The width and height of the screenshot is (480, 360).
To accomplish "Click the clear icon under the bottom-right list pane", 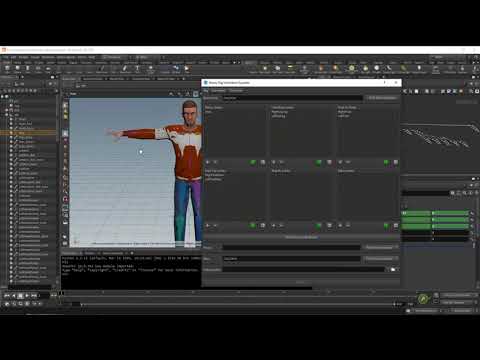I will tap(396, 226).
